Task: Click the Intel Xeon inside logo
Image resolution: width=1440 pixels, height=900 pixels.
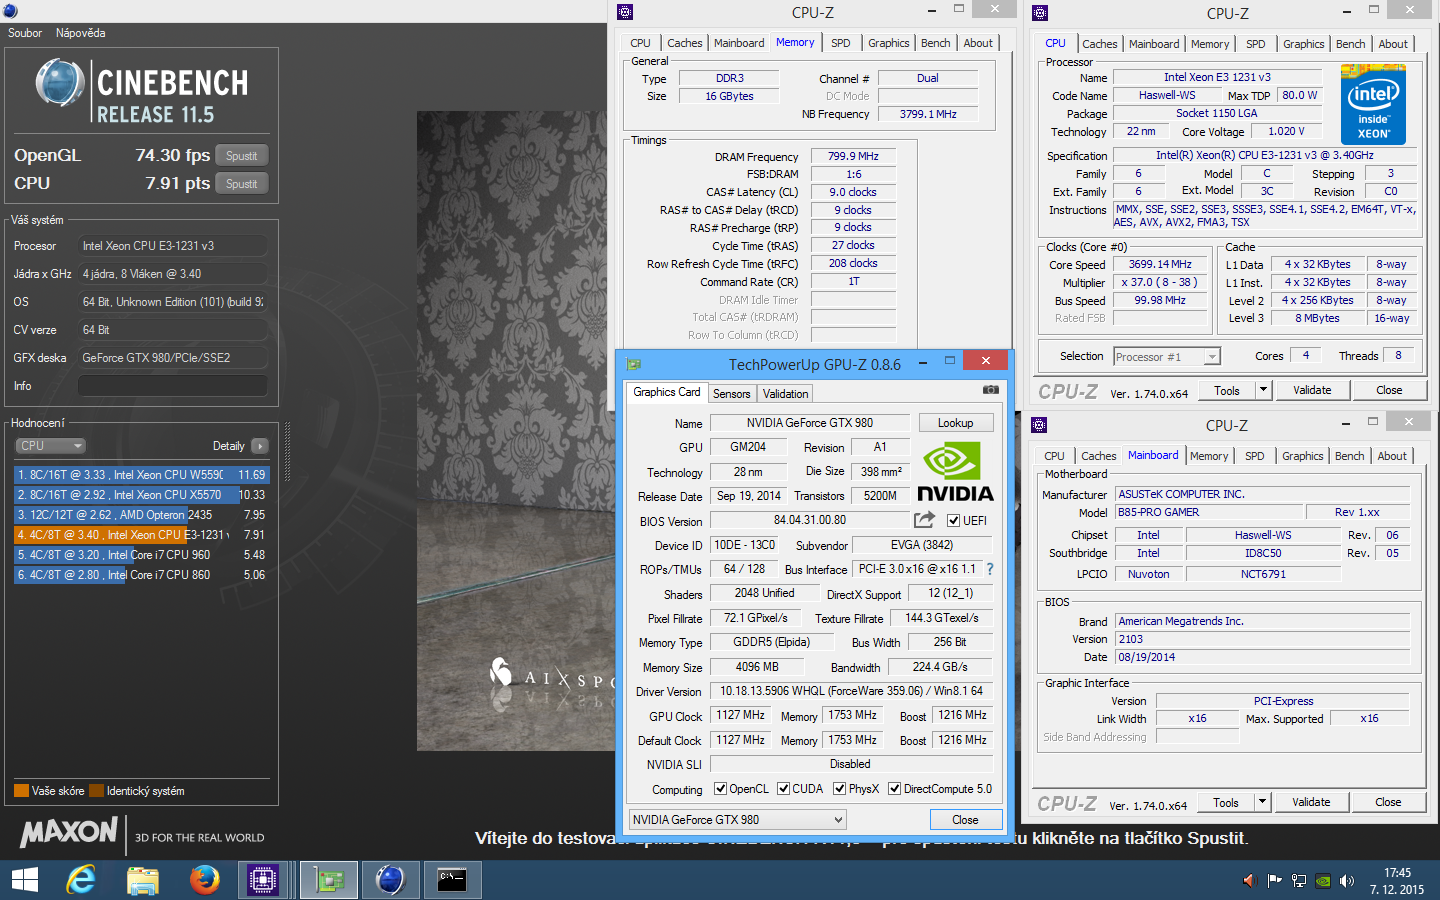Action: pos(1373,105)
